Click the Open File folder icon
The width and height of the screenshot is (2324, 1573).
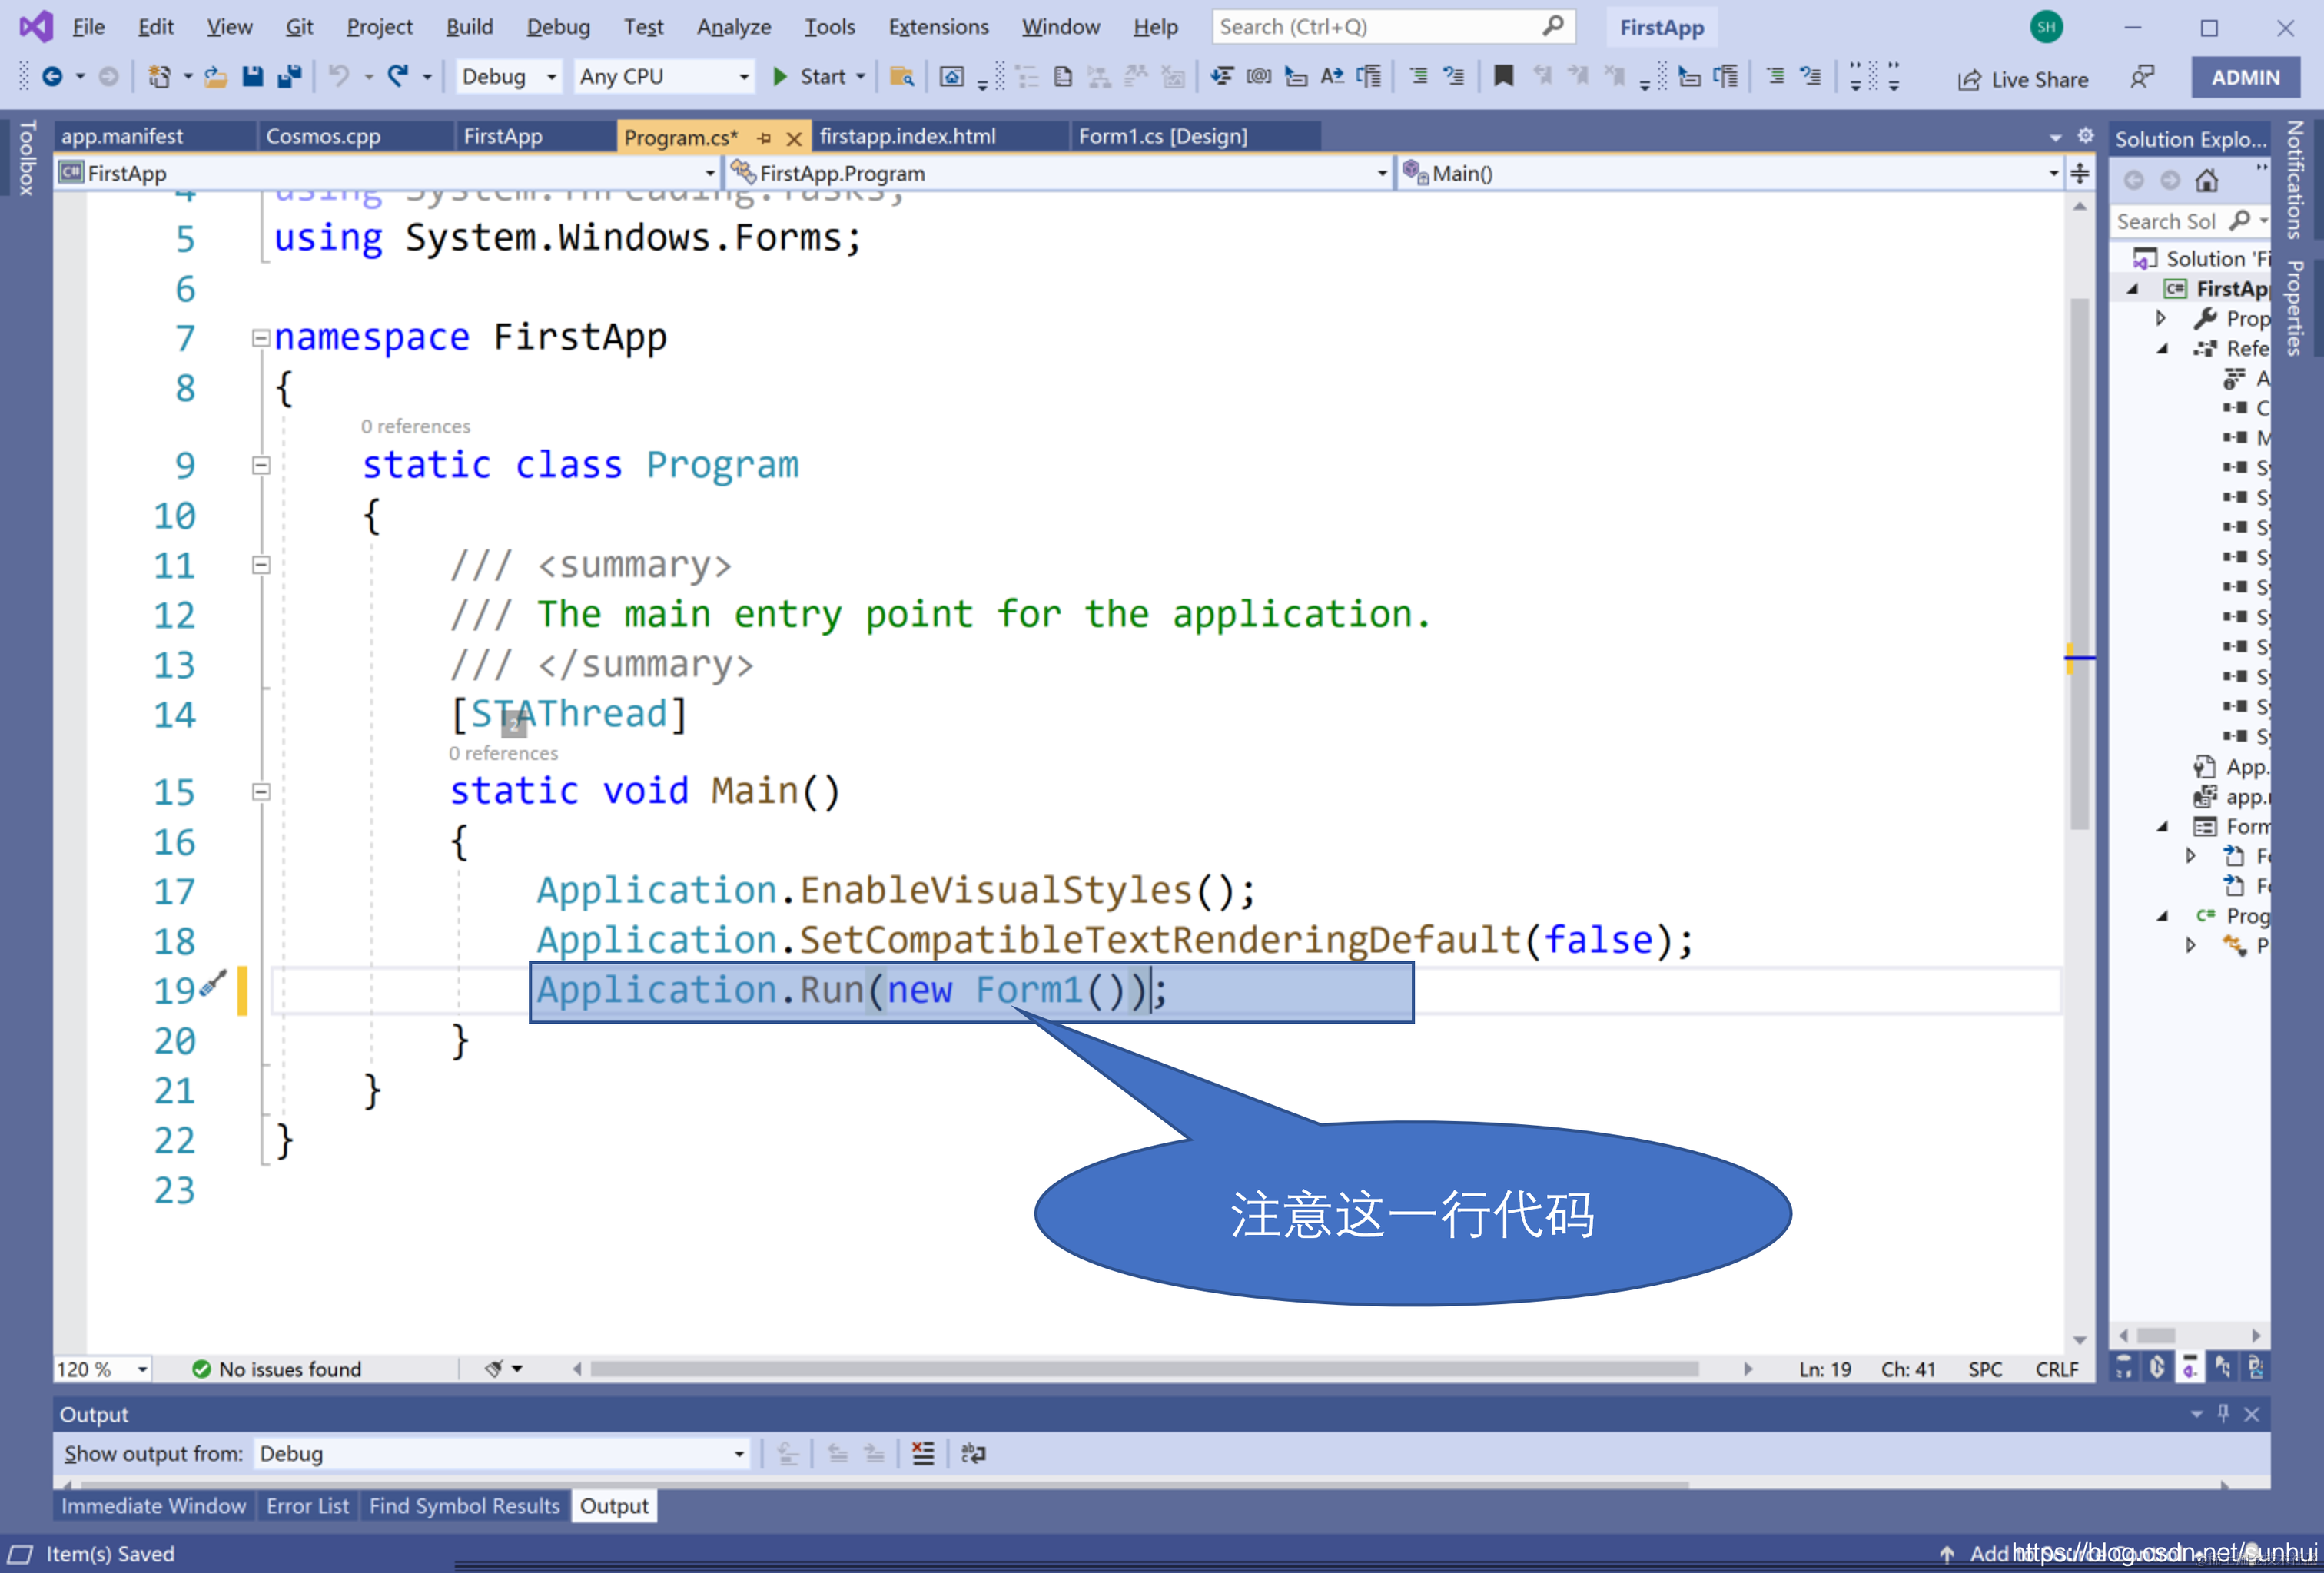pyautogui.click(x=215, y=76)
